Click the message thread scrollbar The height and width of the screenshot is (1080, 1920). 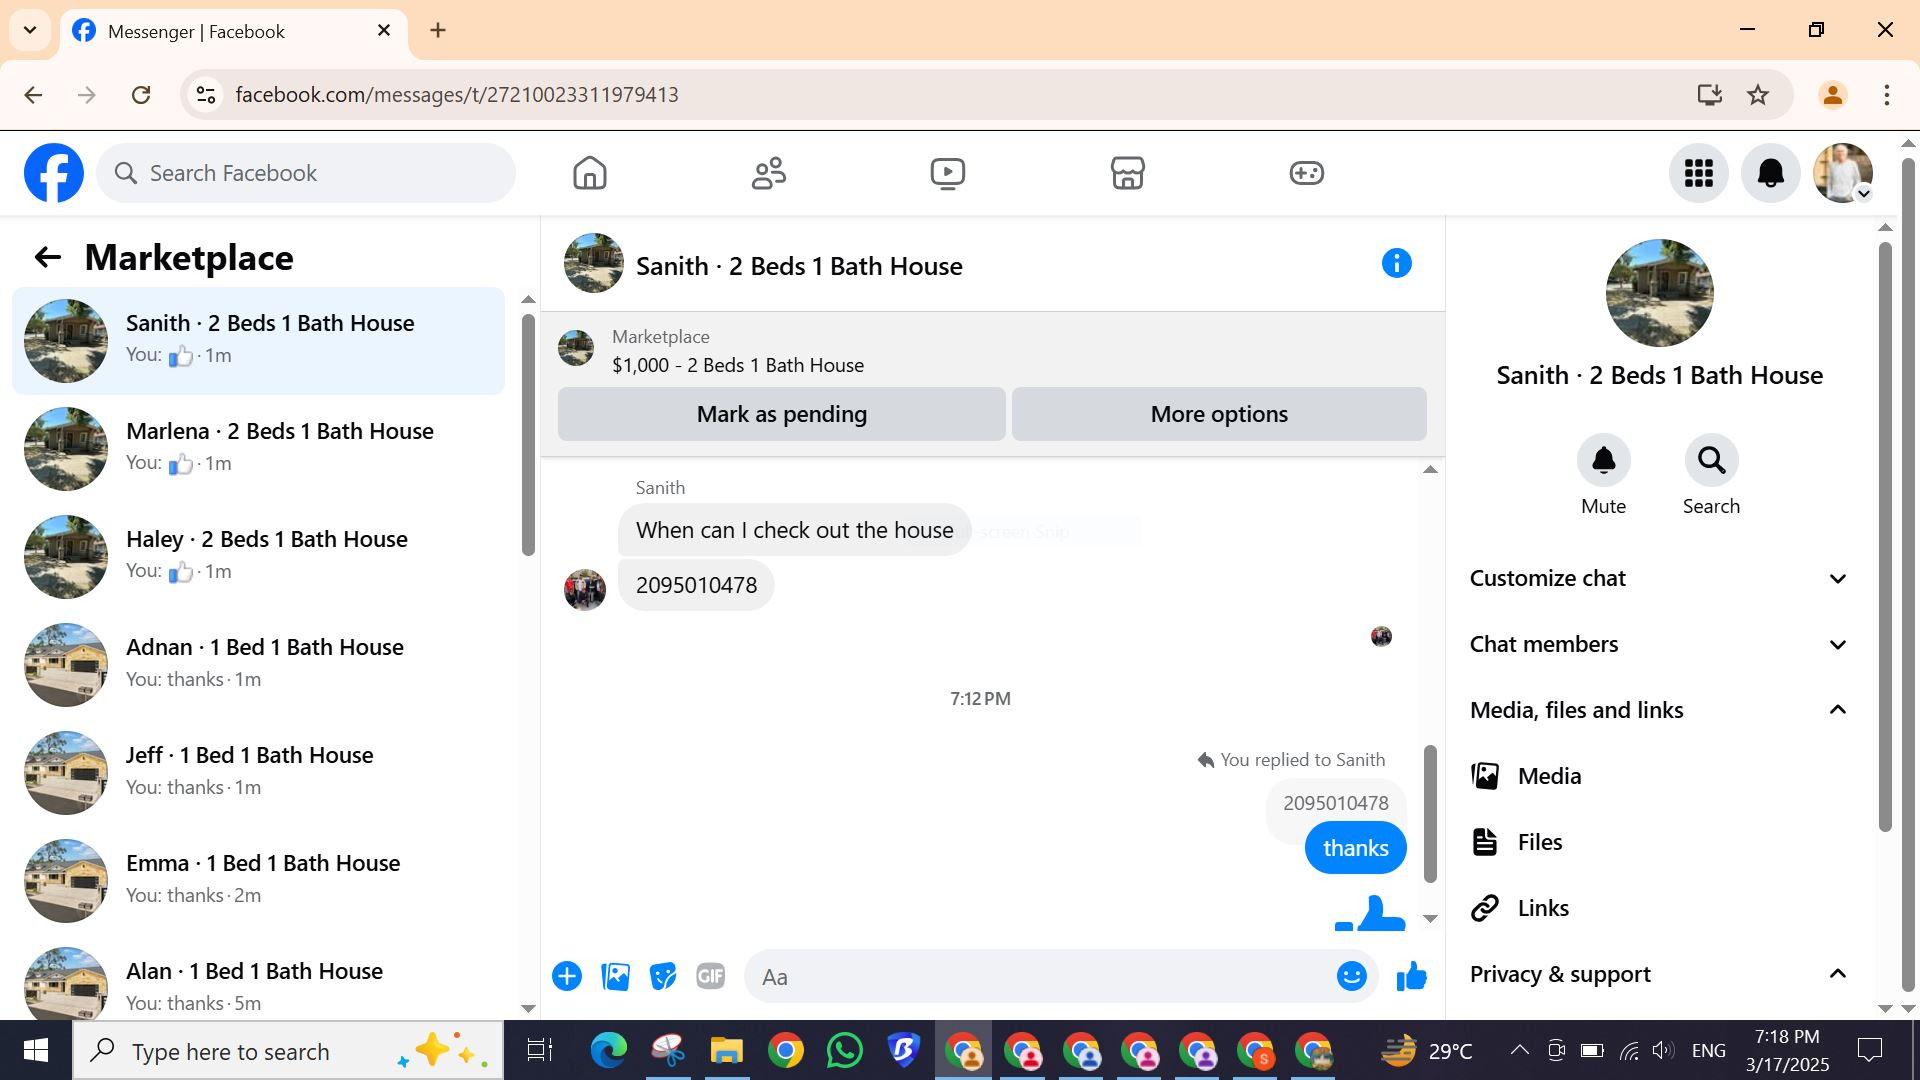[1430, 814]
